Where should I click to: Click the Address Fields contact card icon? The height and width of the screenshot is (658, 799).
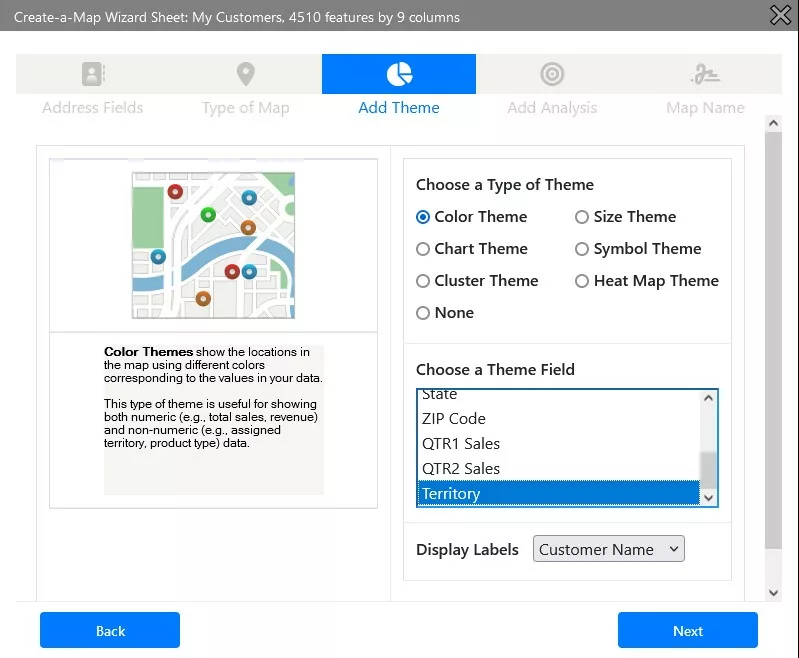point(93,74)
